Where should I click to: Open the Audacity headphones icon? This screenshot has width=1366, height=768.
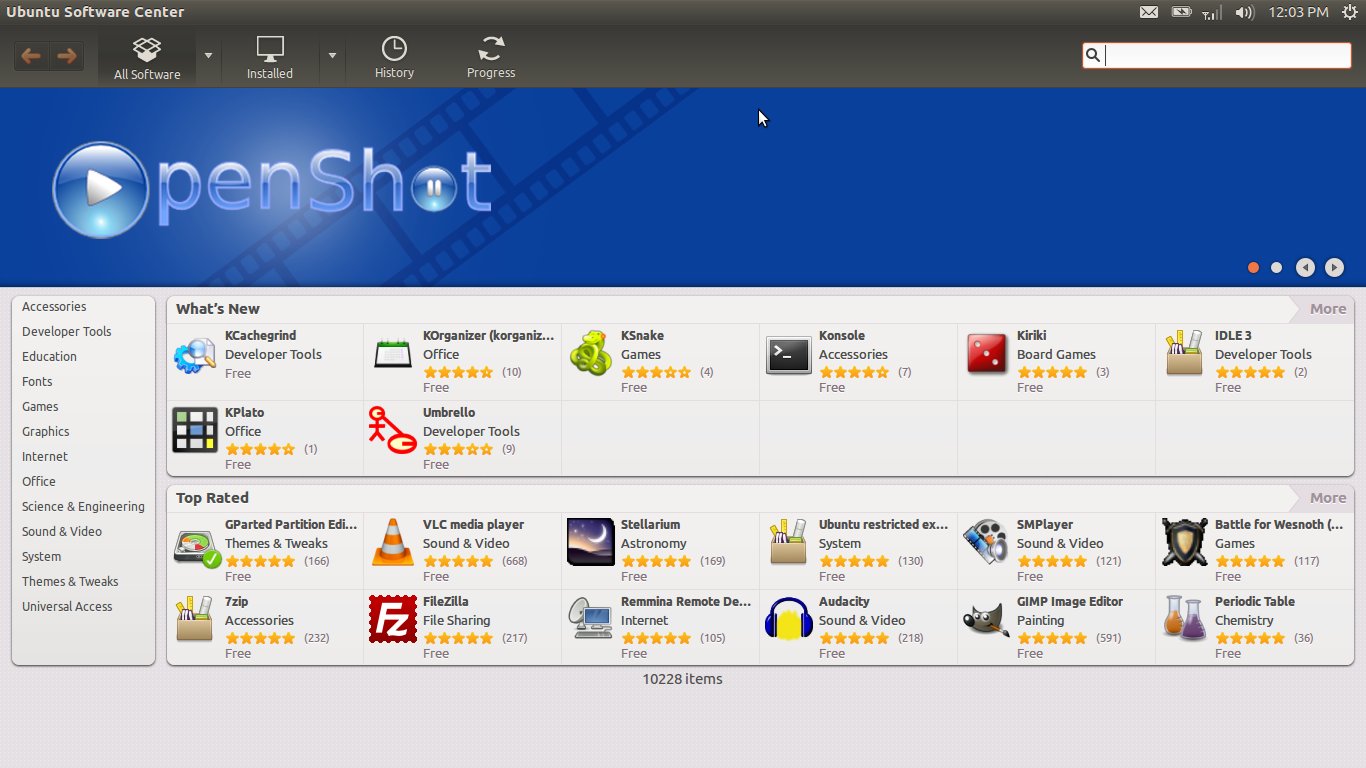click(x=789, y=619)
